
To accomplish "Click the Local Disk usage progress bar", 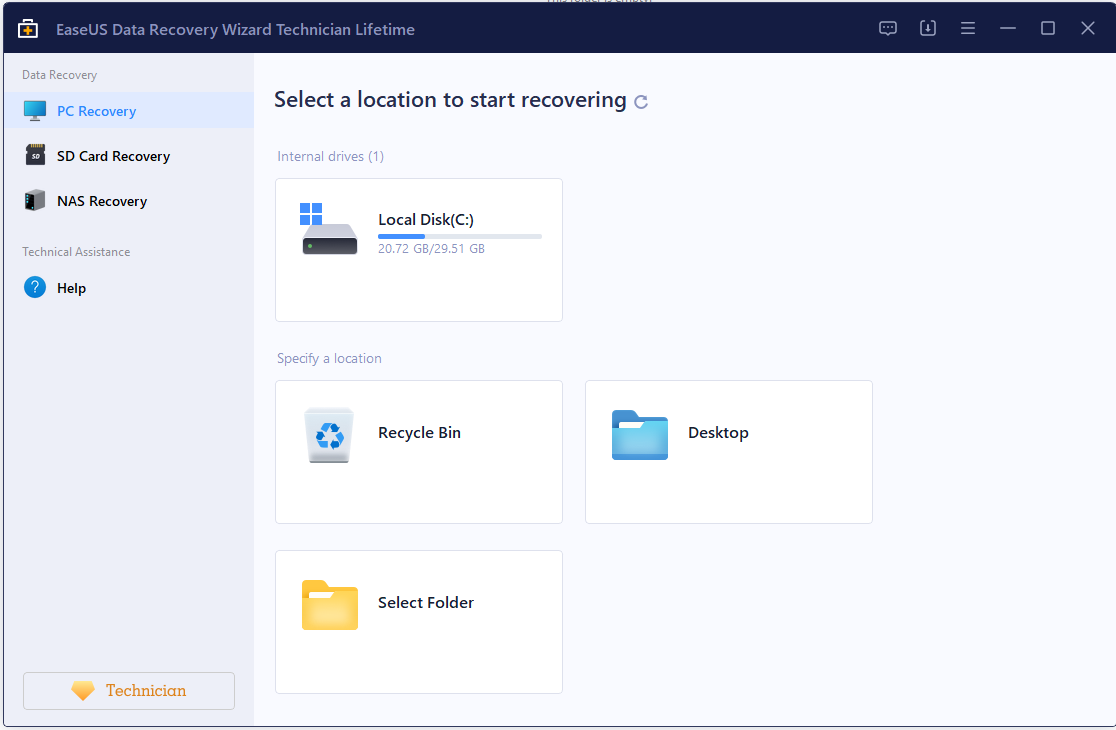I will [x=460, y=236].
